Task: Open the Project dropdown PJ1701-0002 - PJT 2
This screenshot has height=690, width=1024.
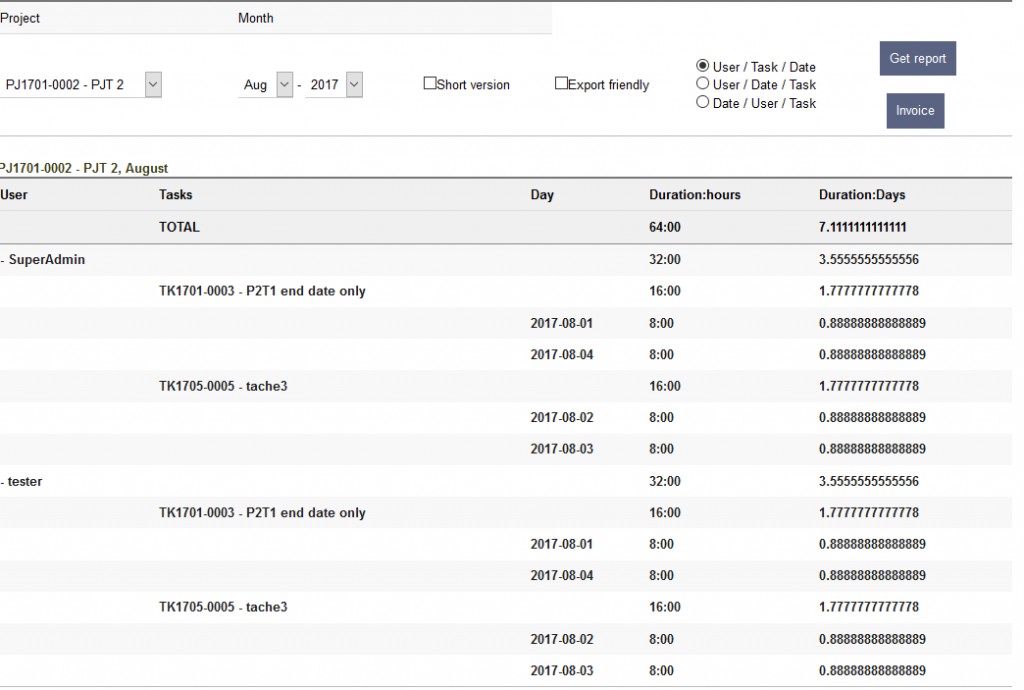Action: click(x=82, y=85)
